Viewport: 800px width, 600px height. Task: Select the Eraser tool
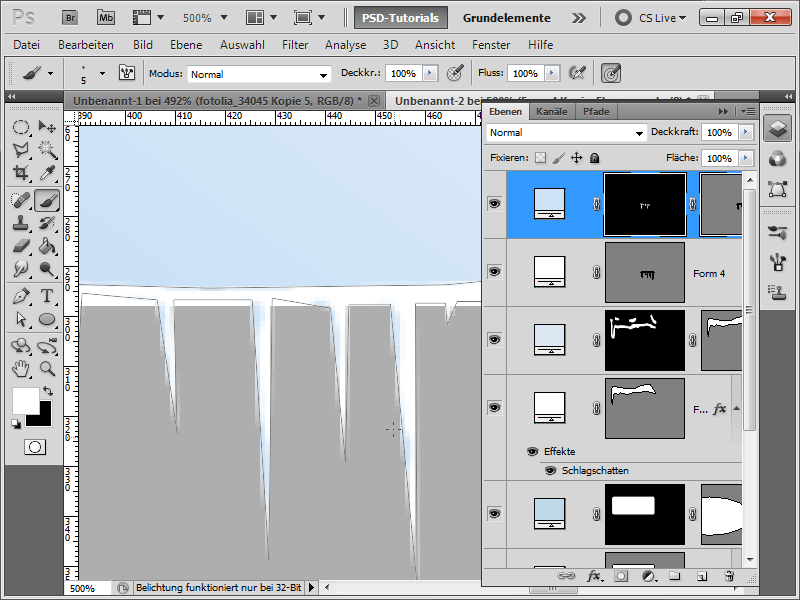pos(21,246)
